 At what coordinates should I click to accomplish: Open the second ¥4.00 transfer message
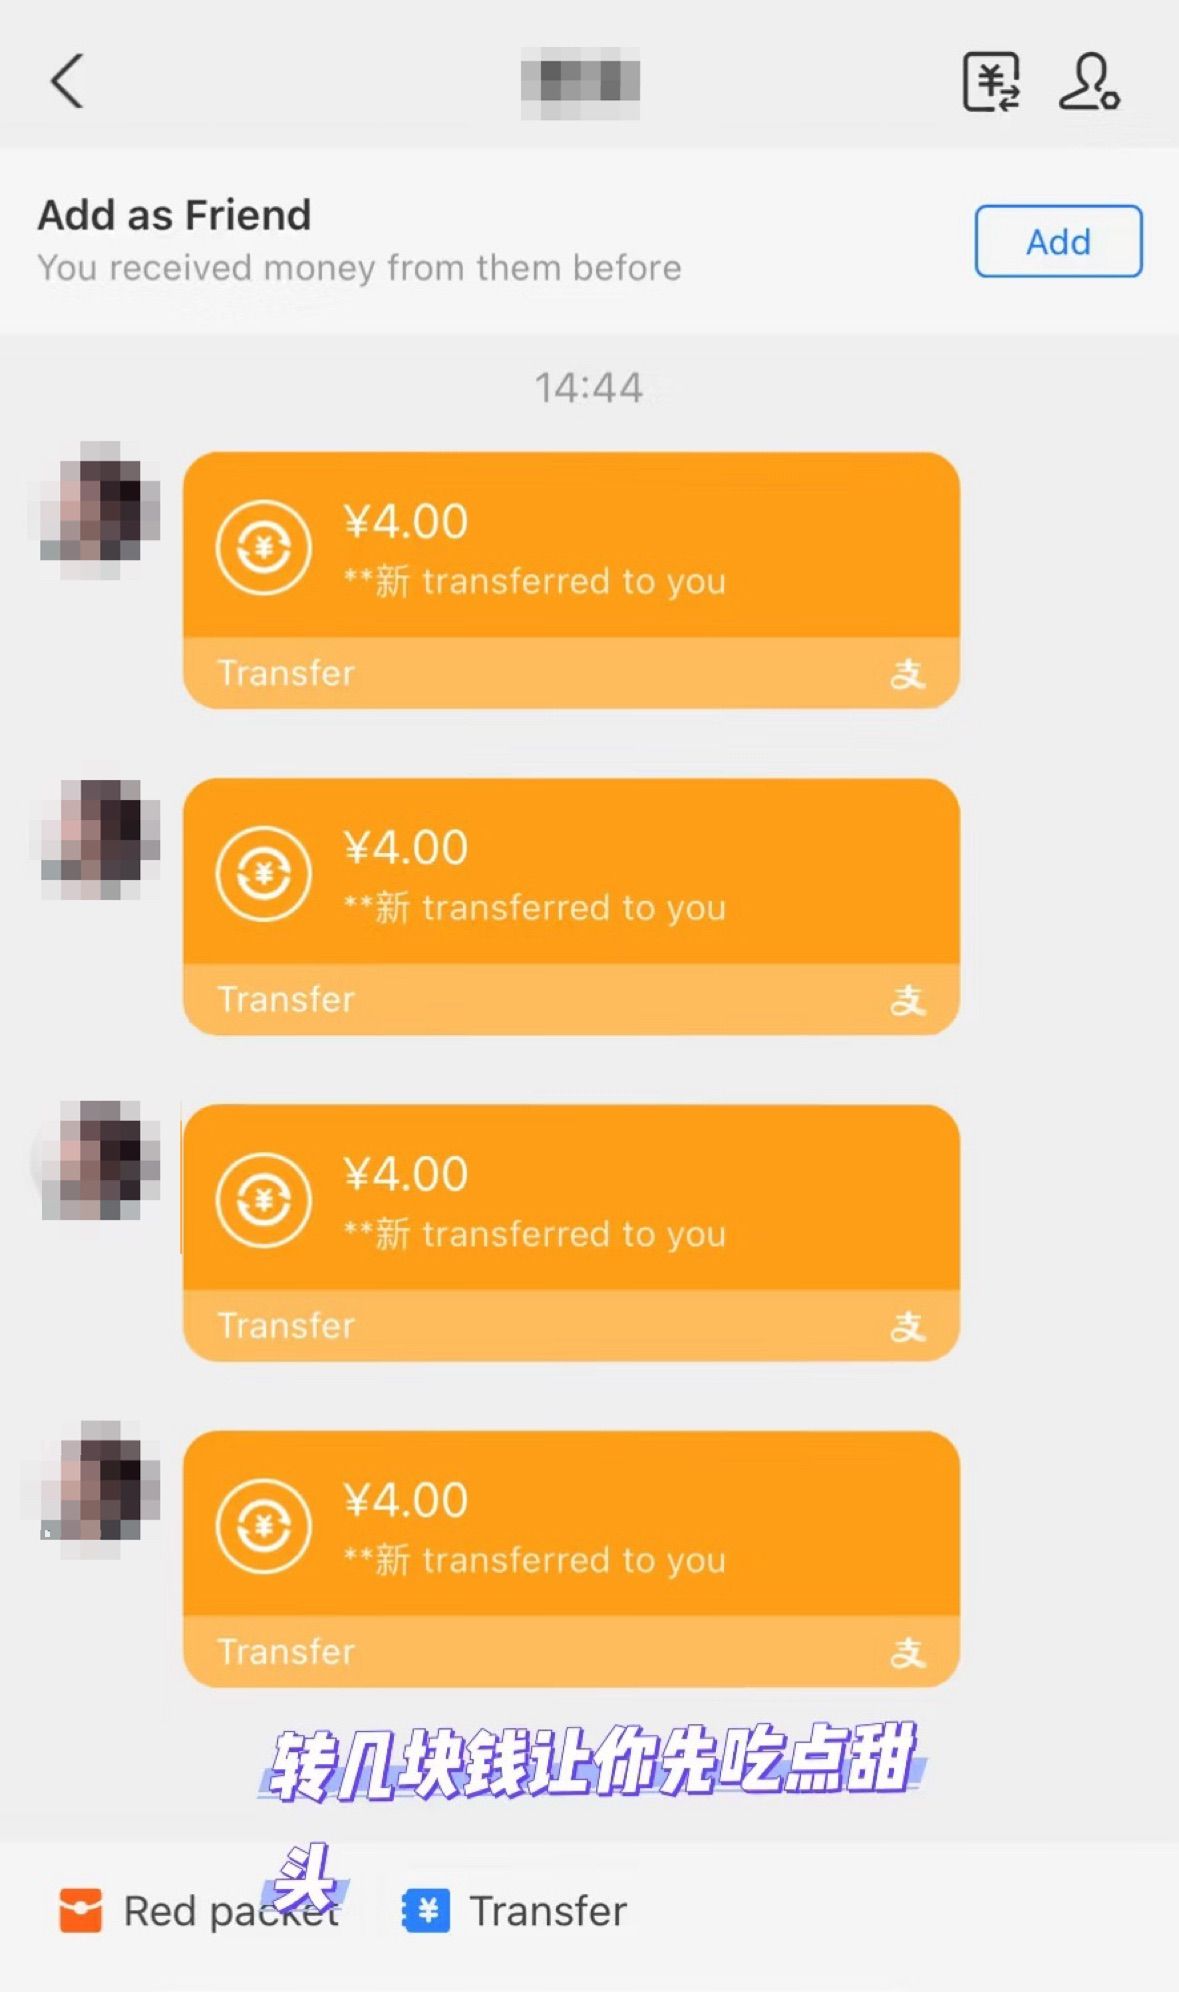[x=571, y=906]
